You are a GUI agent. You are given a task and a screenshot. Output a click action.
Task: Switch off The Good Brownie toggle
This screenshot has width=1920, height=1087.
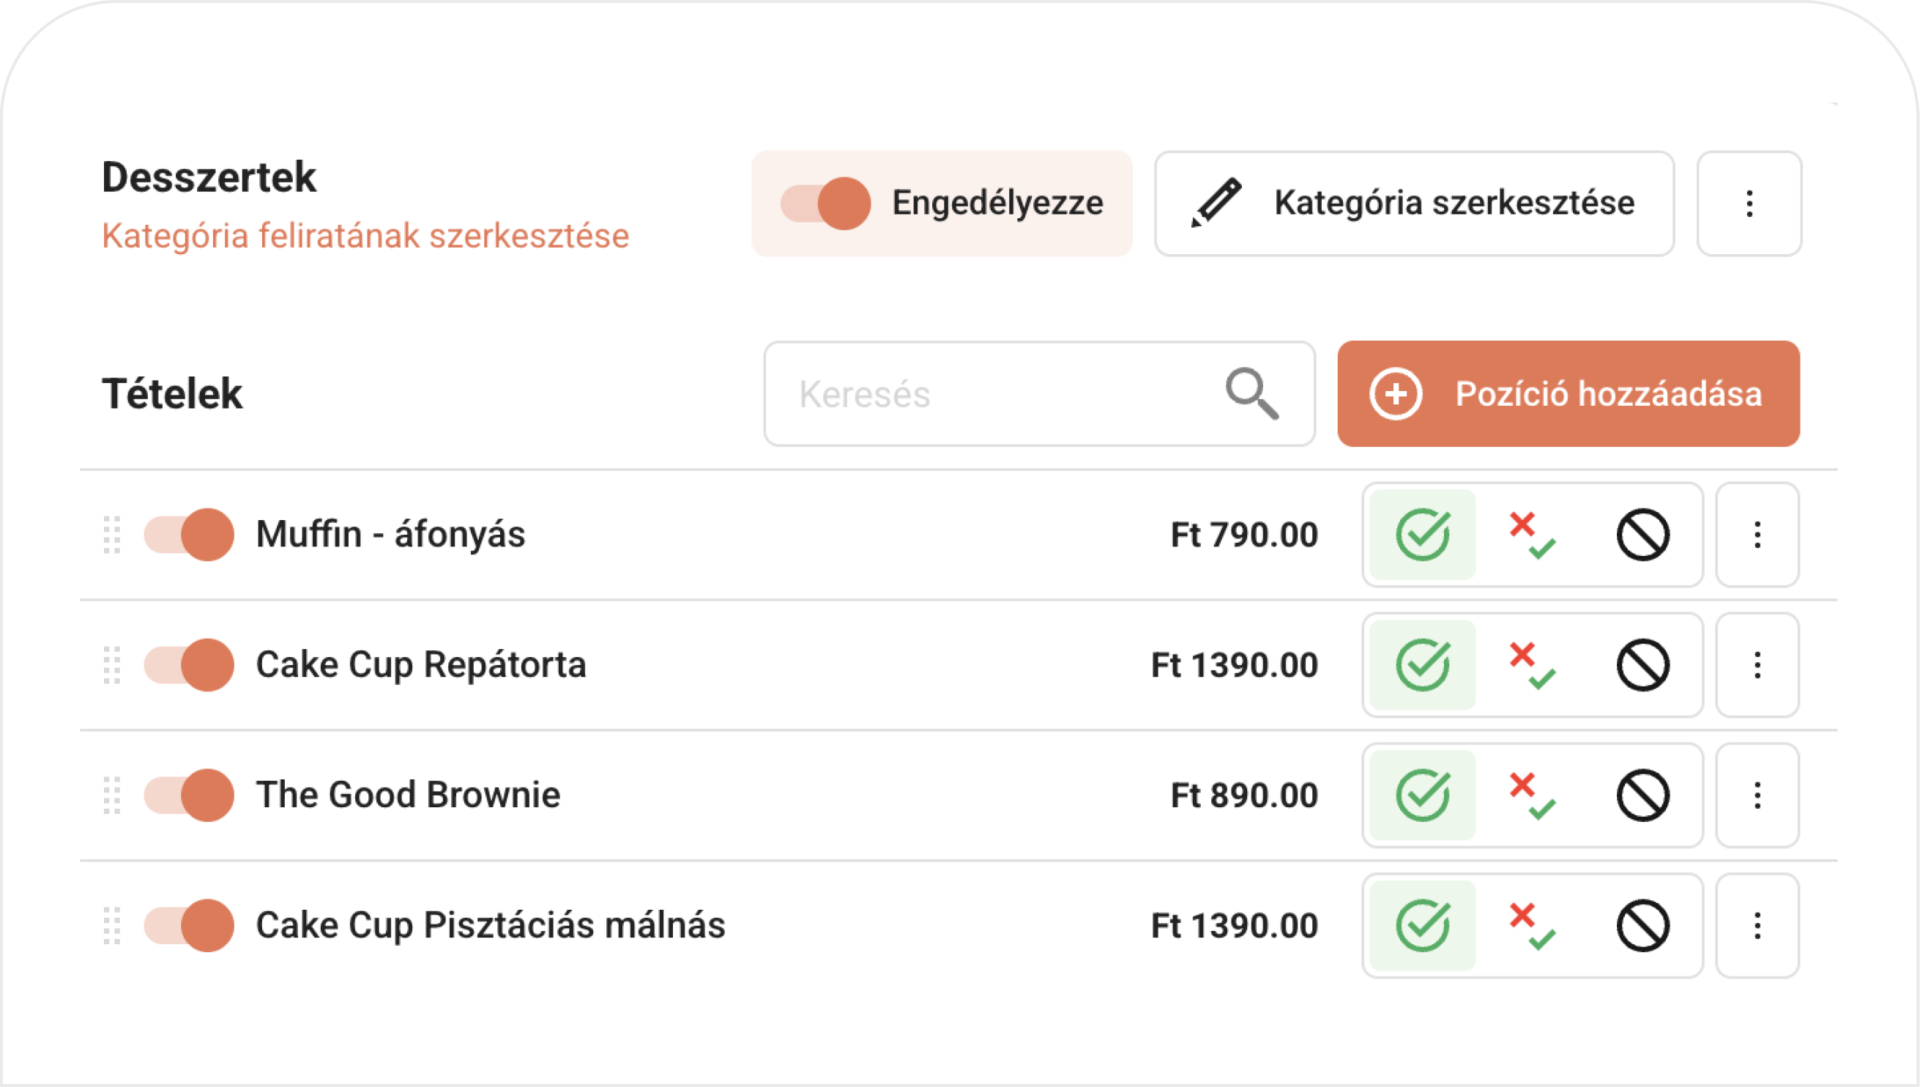pyautogui.click(x=189, y=795)
